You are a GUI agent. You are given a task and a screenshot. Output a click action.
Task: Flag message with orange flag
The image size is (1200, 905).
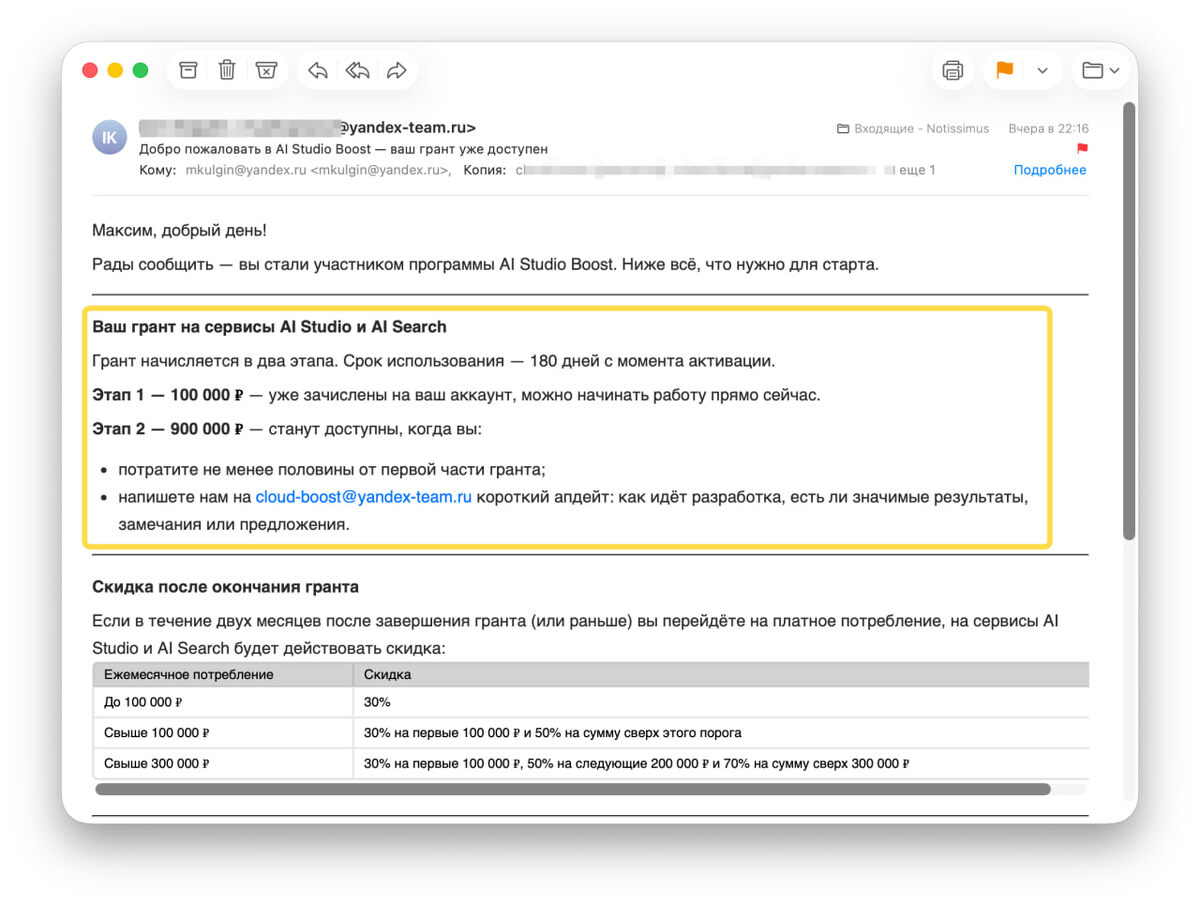tap(1004, 70)
